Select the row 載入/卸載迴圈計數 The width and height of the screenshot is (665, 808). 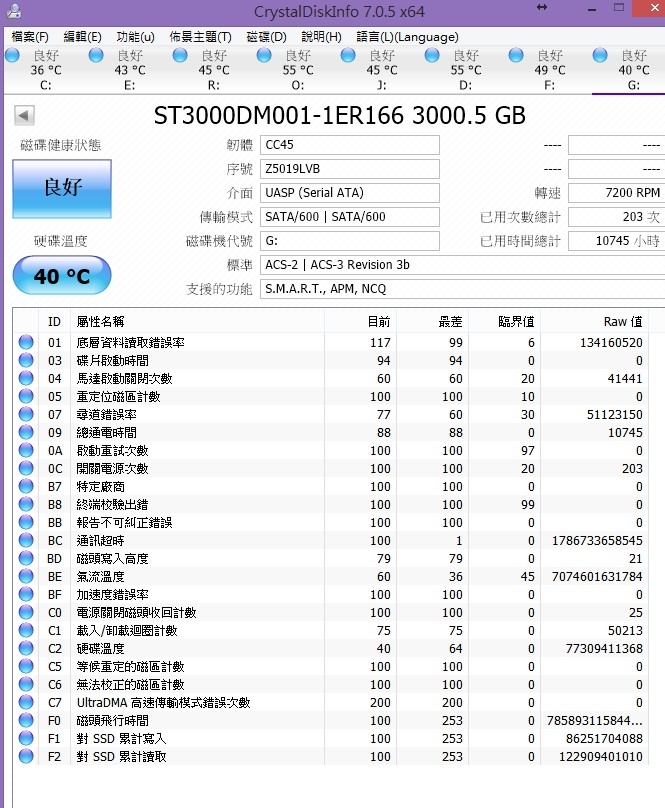coord(331,630)
